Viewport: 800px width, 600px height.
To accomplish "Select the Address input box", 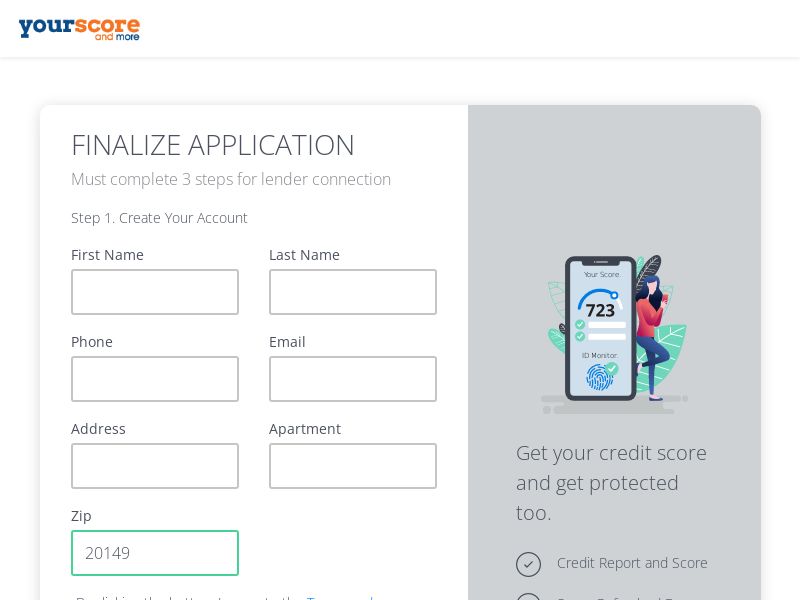I will point(155,466).
